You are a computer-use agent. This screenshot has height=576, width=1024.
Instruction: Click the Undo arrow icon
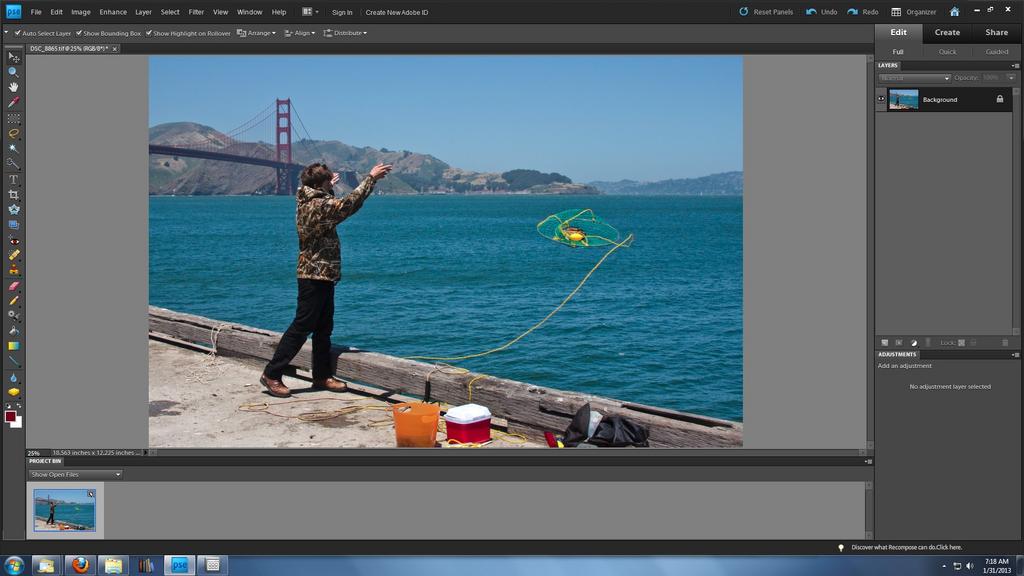[x=810, y=12]
